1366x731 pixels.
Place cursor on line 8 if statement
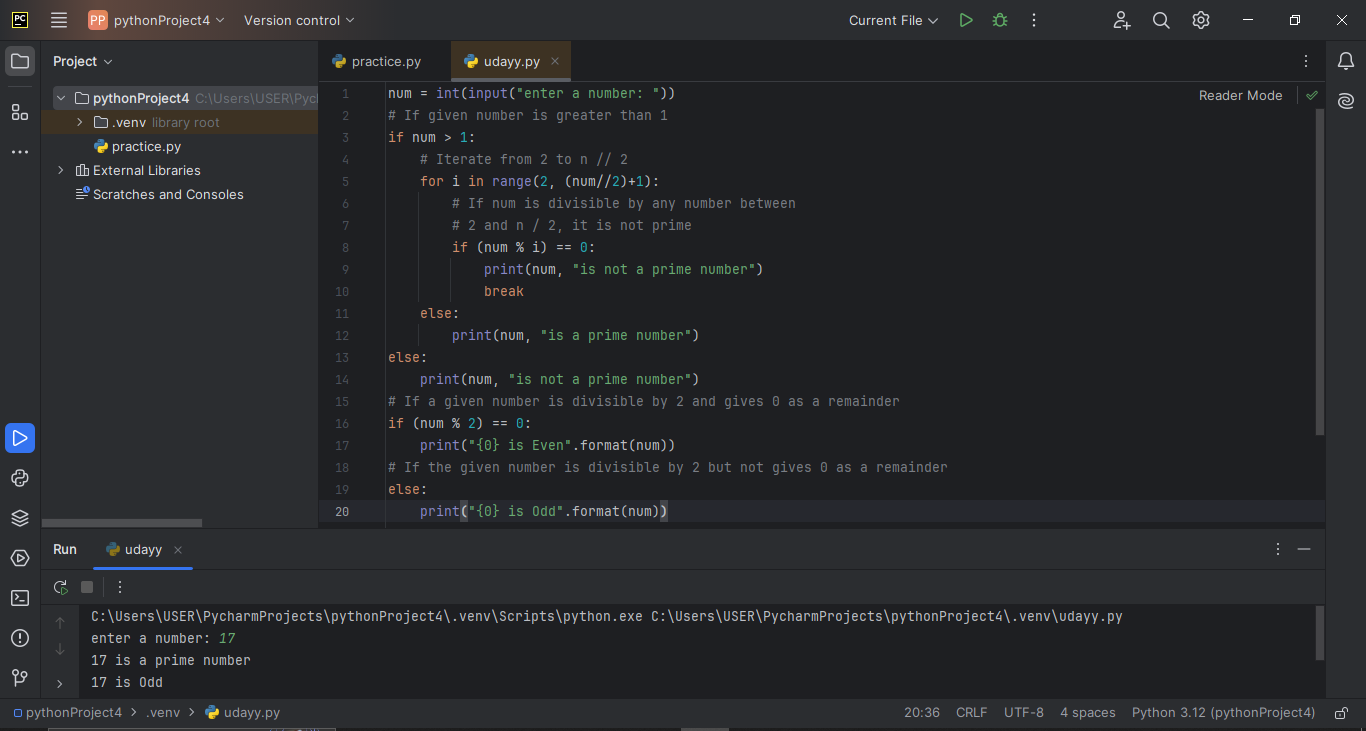(x=524, y=247)
